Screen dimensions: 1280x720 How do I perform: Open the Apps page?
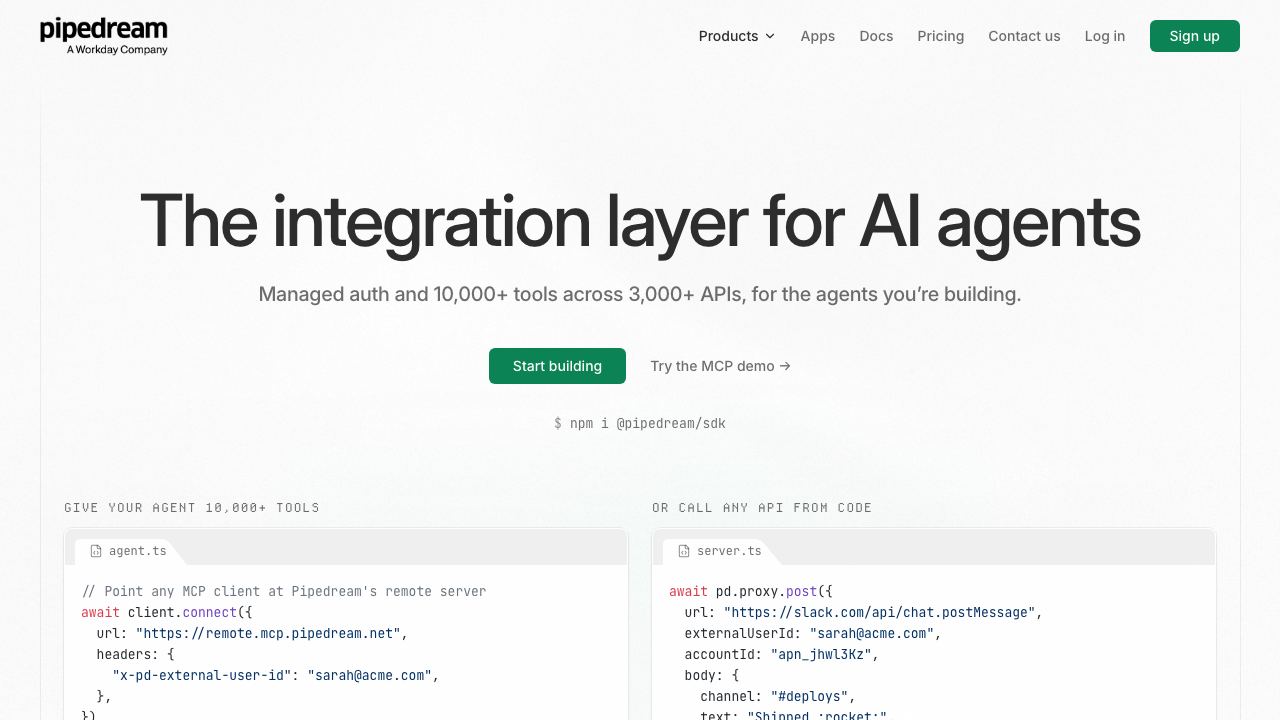coord(817,36)
